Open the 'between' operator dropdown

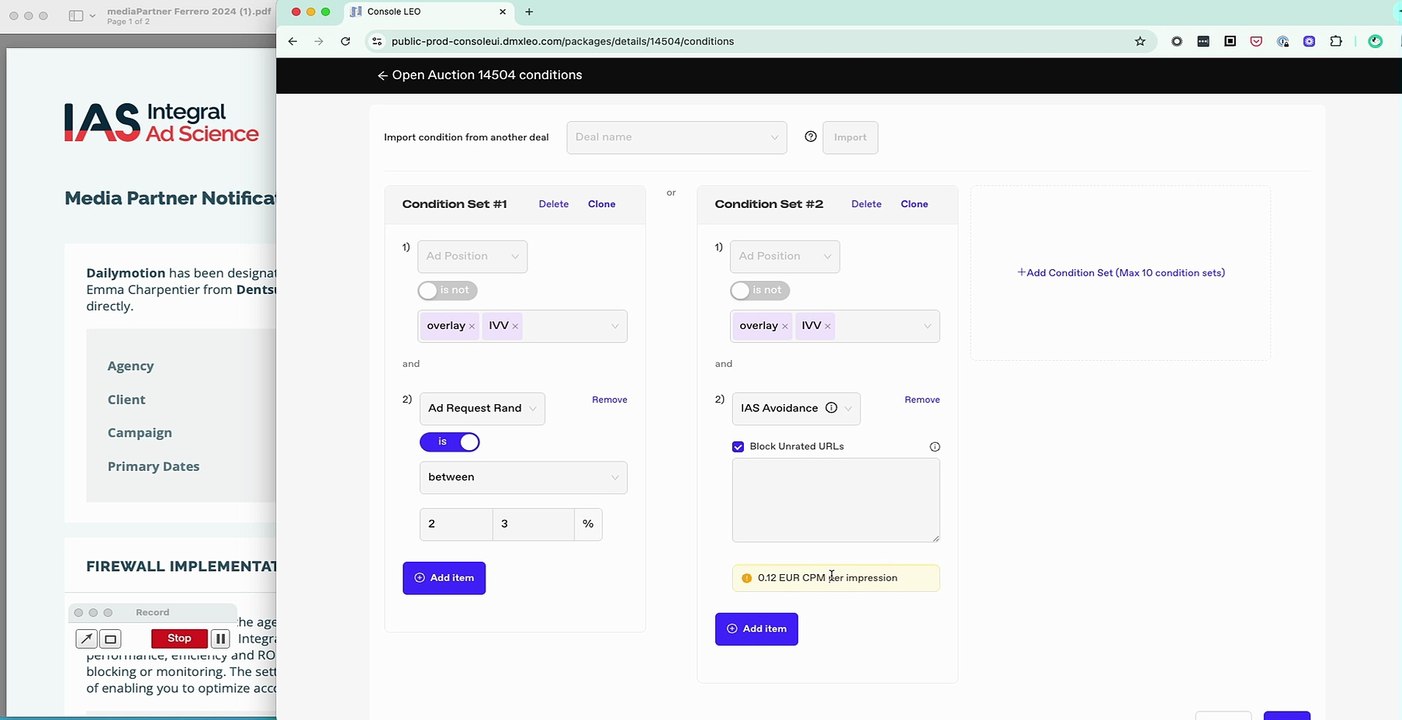(523, 477)
